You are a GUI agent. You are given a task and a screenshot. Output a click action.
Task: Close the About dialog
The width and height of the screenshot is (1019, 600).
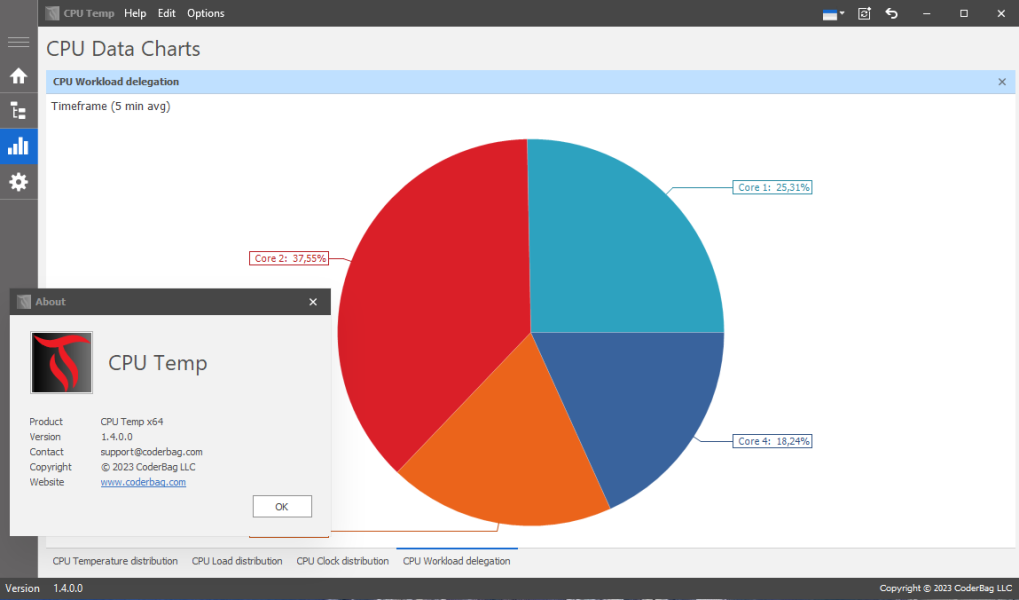(313, 302)
